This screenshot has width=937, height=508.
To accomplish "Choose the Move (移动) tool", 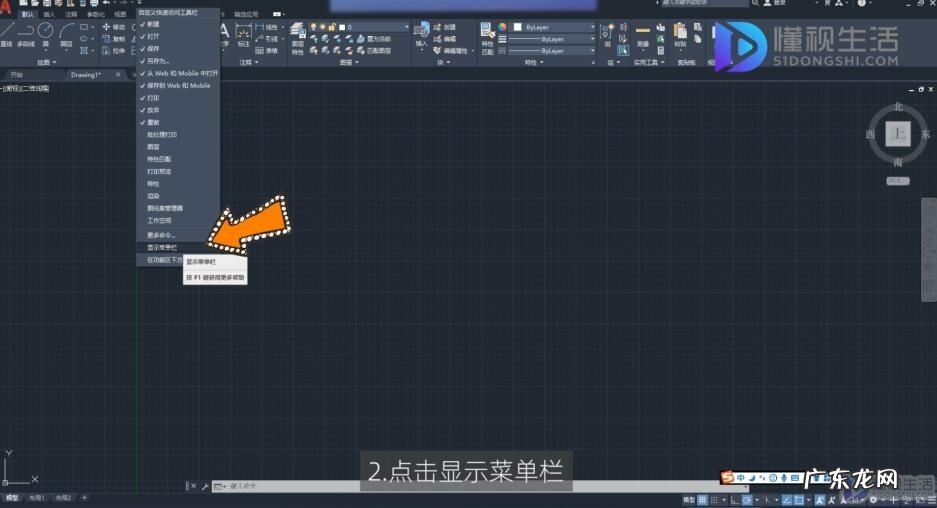I will pyautogui.click(x=114, y=27).
